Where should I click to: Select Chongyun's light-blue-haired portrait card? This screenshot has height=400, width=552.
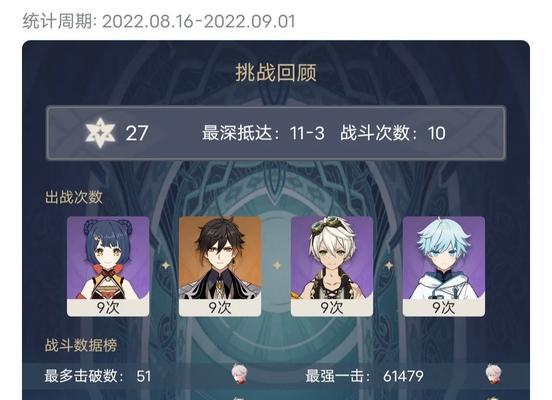coord(444,266)
